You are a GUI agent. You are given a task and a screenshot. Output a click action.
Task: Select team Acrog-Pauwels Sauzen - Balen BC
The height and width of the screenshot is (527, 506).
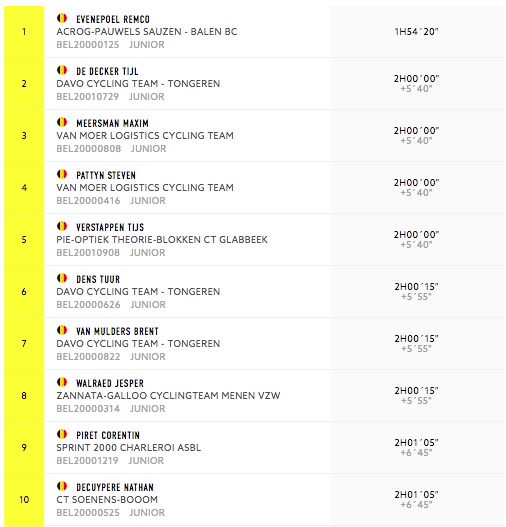(147, 32)
